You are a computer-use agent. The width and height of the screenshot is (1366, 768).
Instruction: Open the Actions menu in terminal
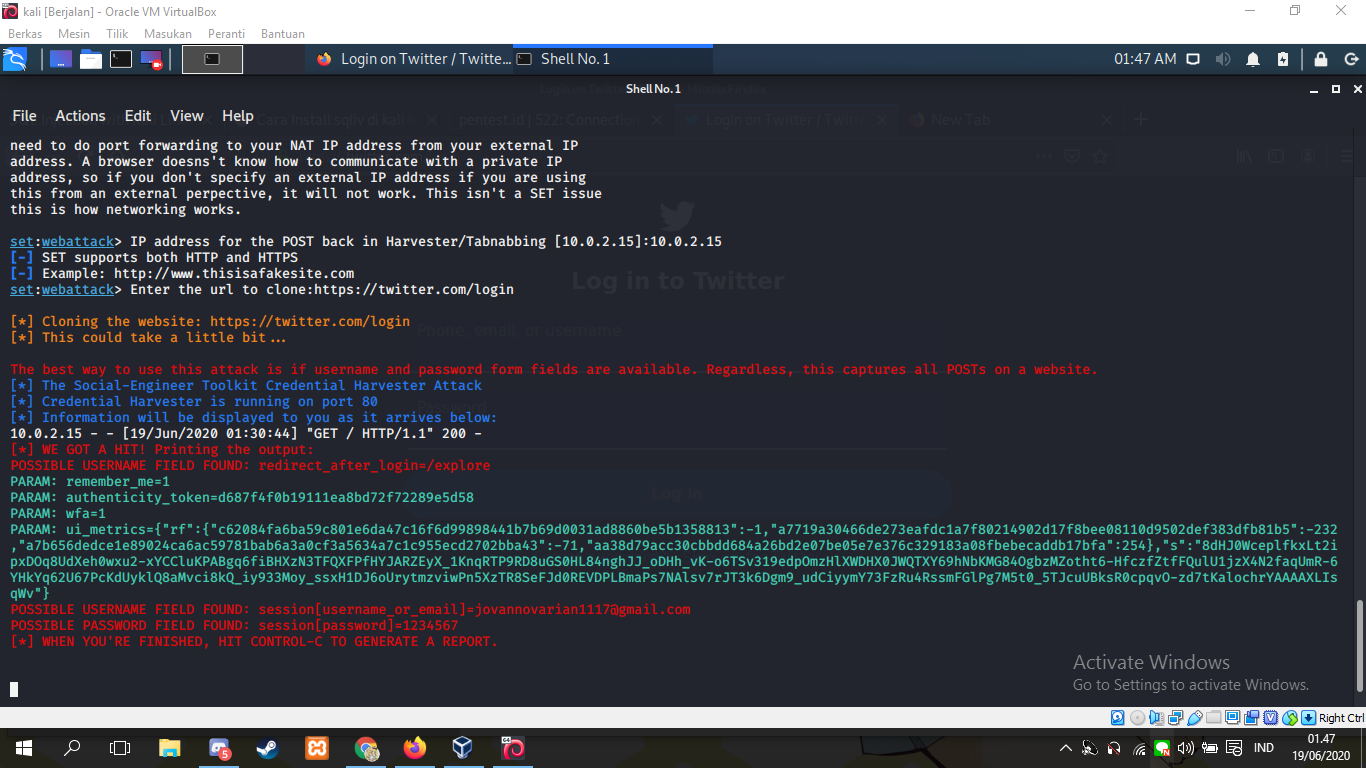coord(80,116)
